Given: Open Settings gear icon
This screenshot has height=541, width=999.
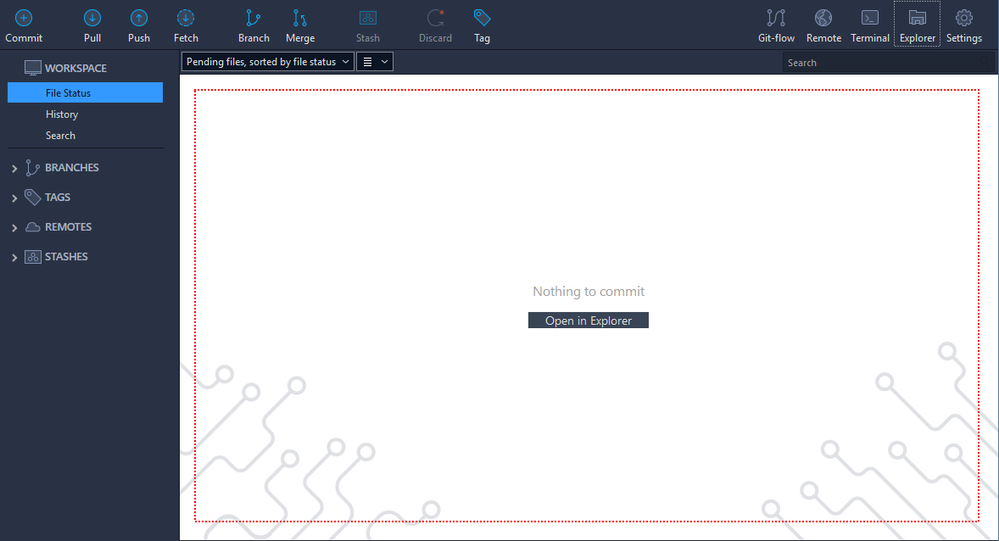Looking at the screenshot, I should point(964,18).
